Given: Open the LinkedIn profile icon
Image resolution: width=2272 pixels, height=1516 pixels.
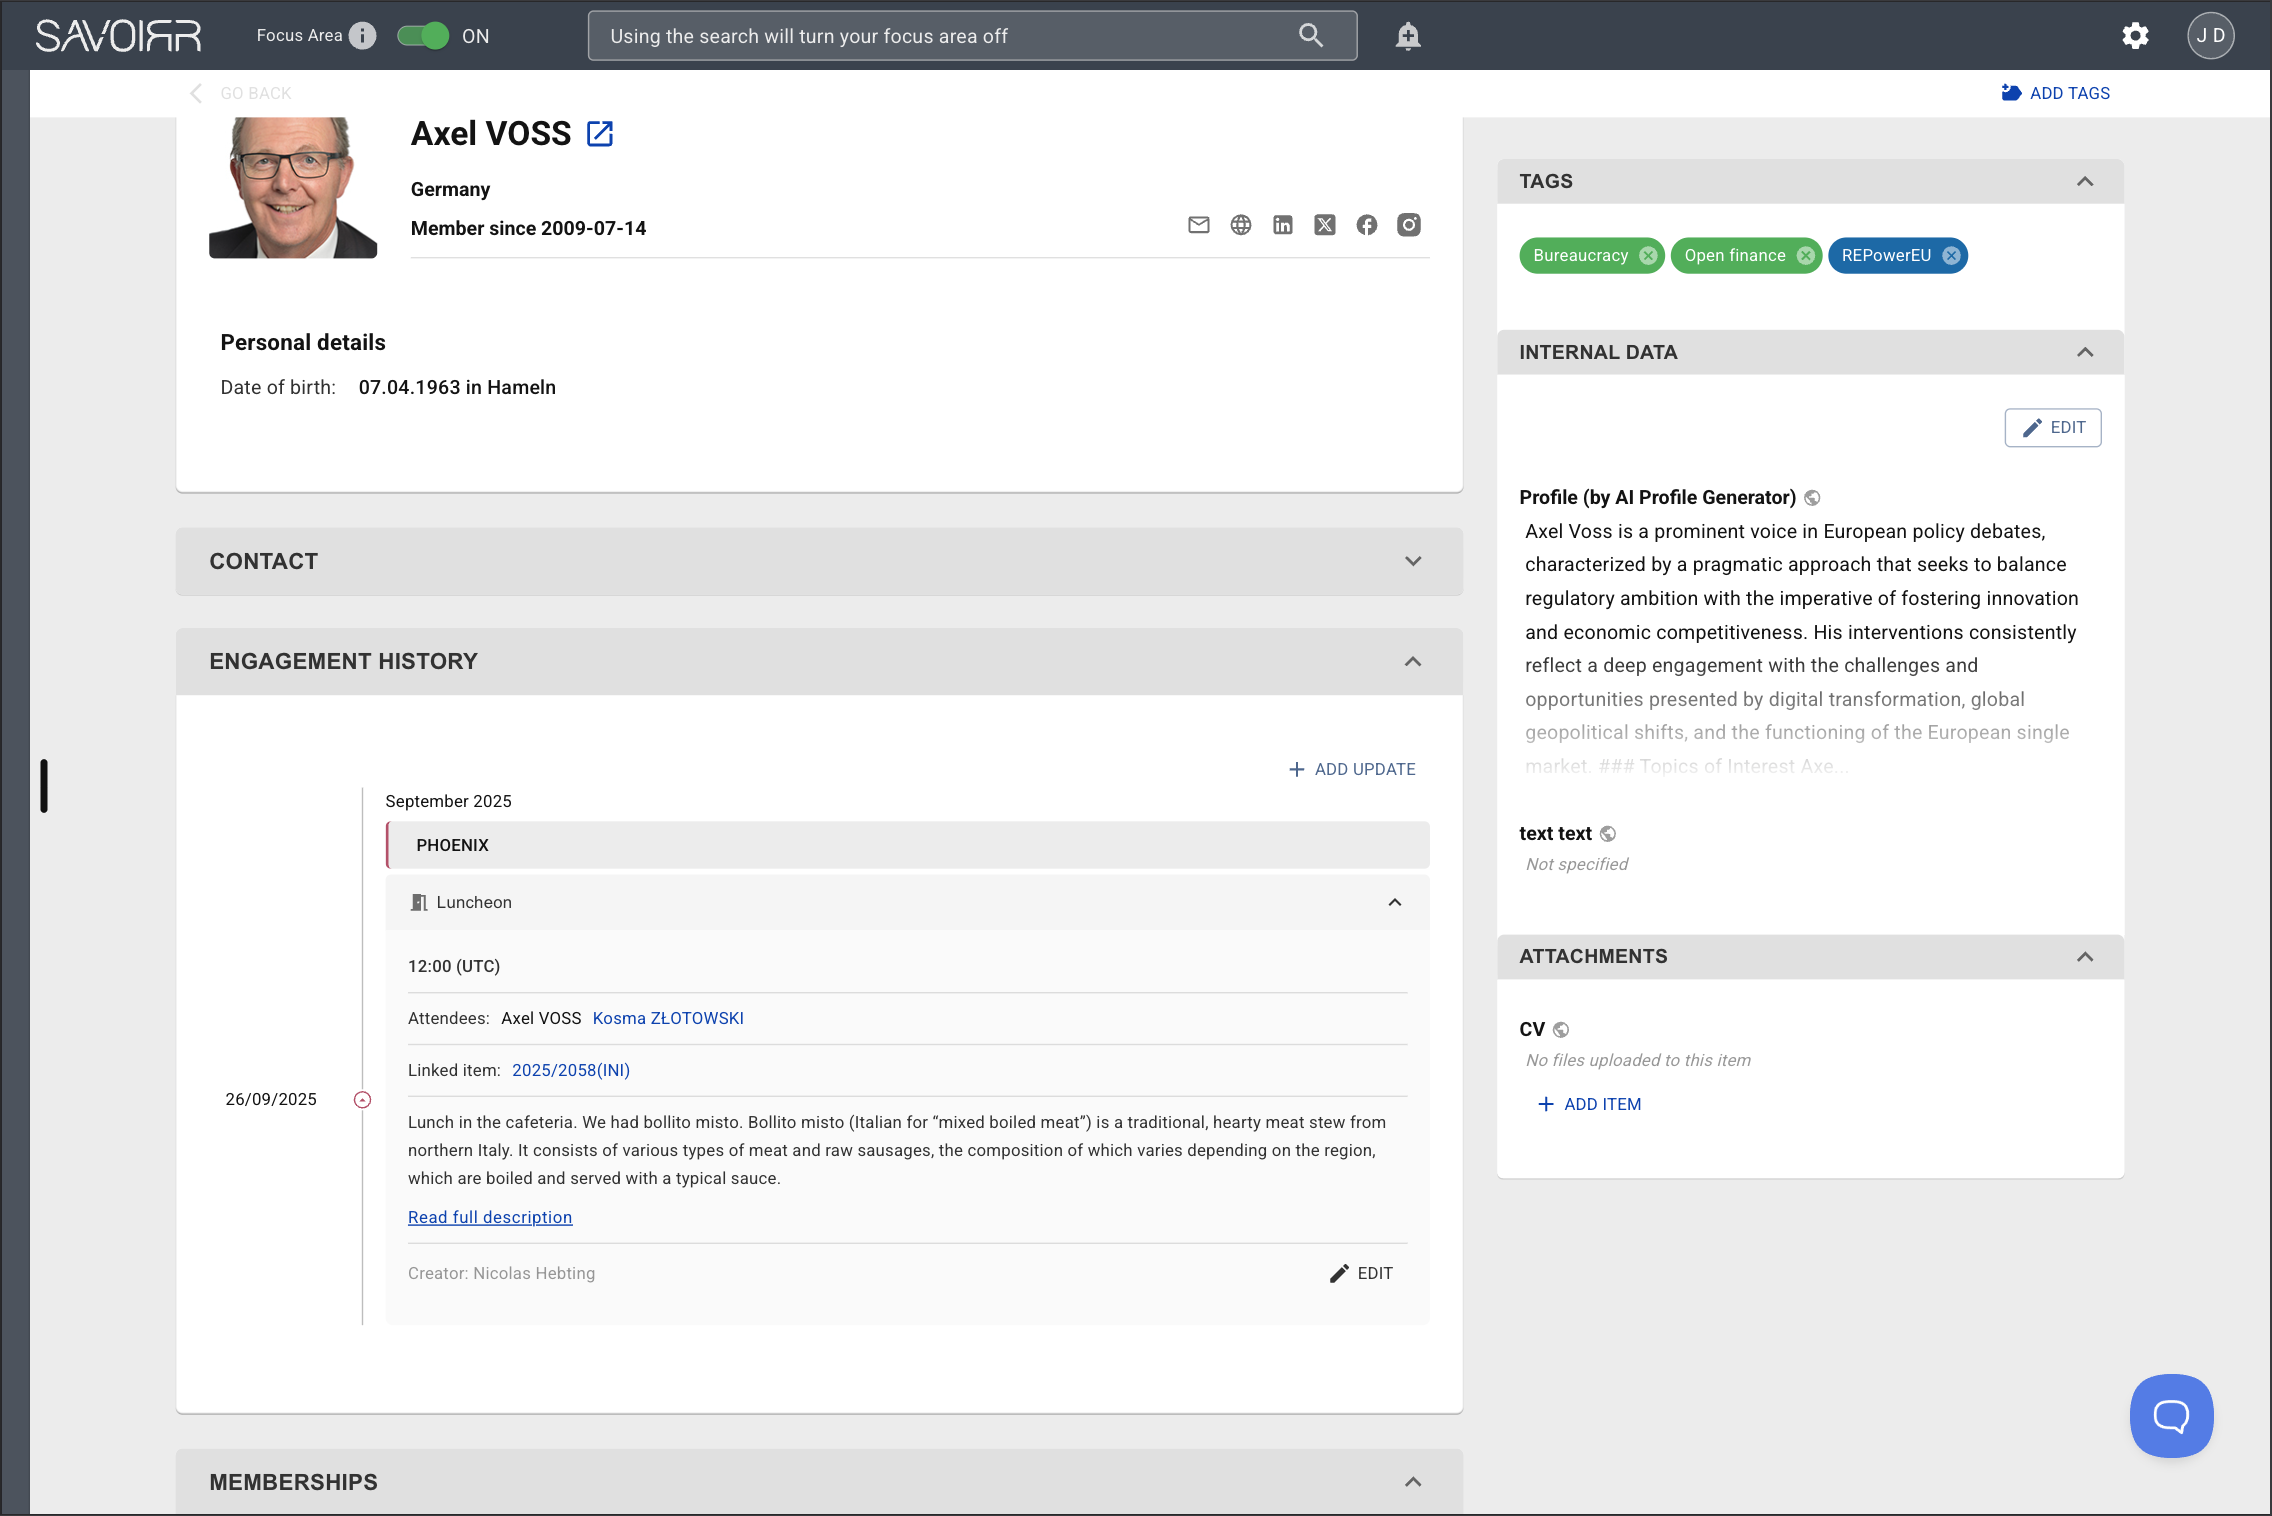Looking at the screenshot, I should pyautogui.click(x=1282, y=225).
